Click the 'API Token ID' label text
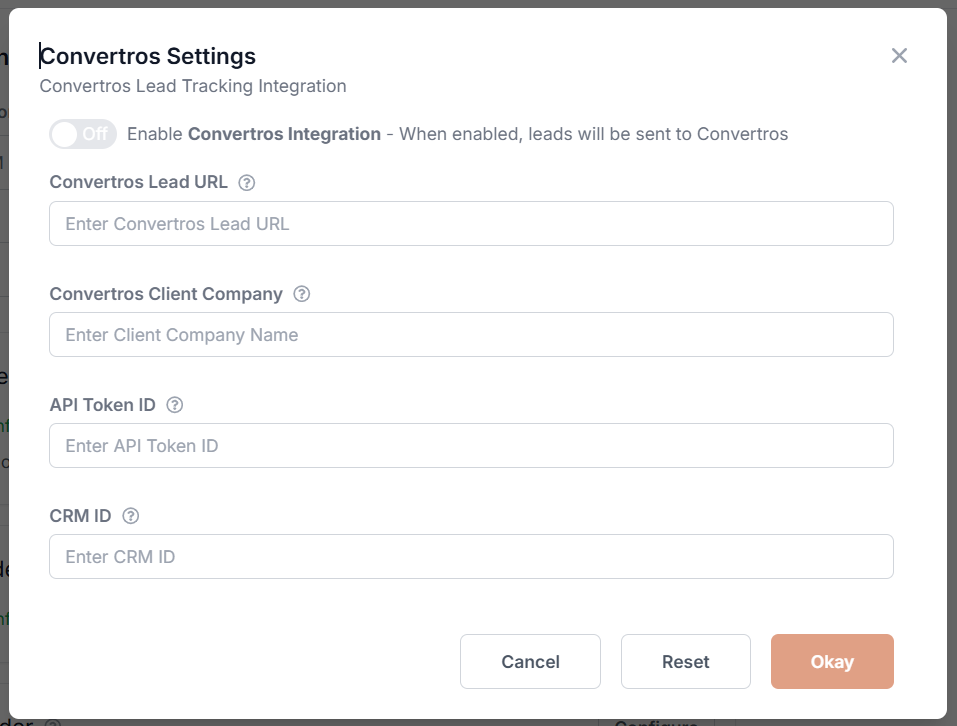The height and width of the screenshot is (726, 957). tap(102, 405)
